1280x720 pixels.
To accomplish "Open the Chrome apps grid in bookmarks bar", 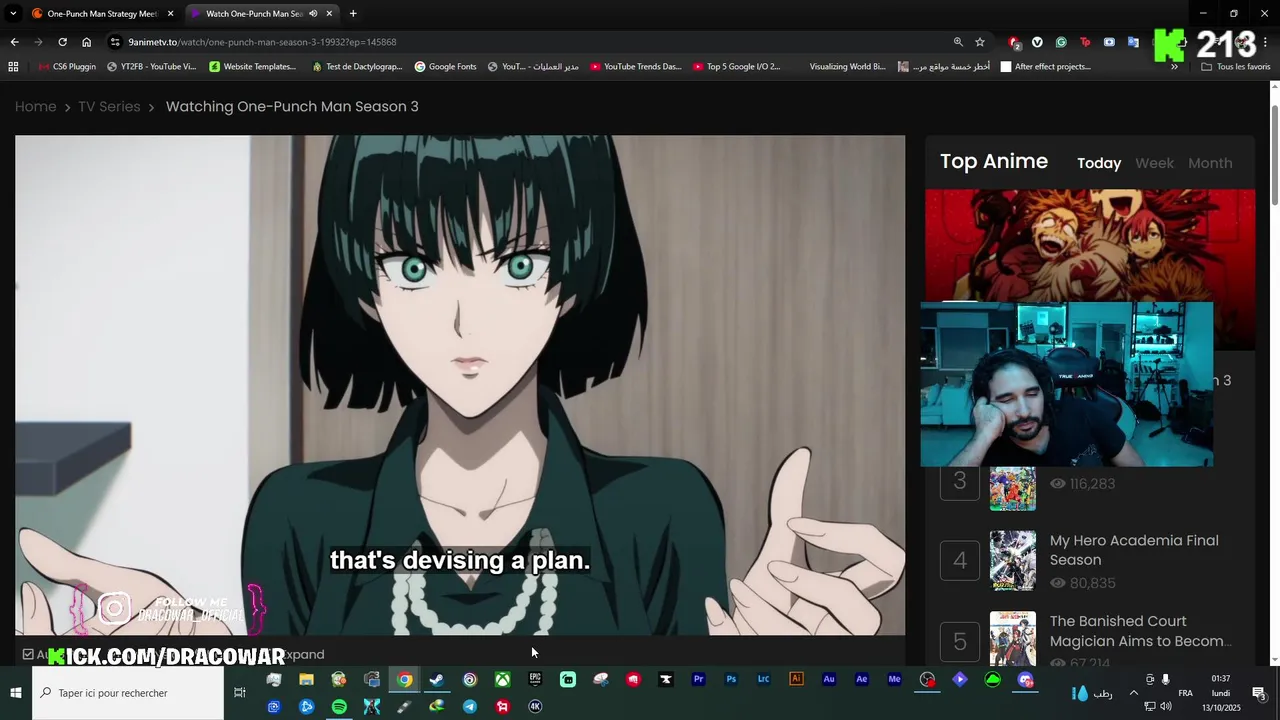I will pyautogui.click(x=13, y=67).
